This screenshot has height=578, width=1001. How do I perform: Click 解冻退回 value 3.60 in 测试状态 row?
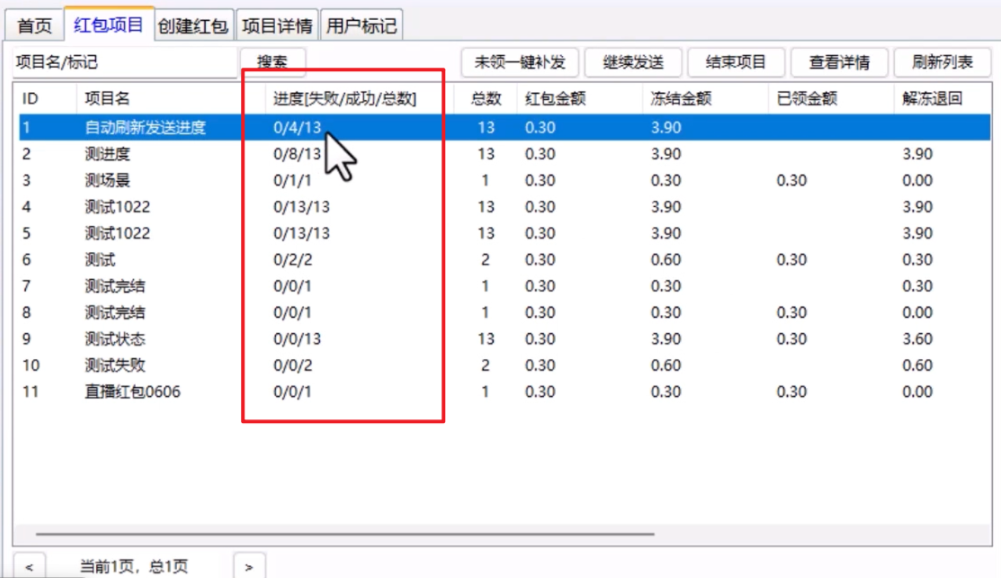tap(917, 338)
